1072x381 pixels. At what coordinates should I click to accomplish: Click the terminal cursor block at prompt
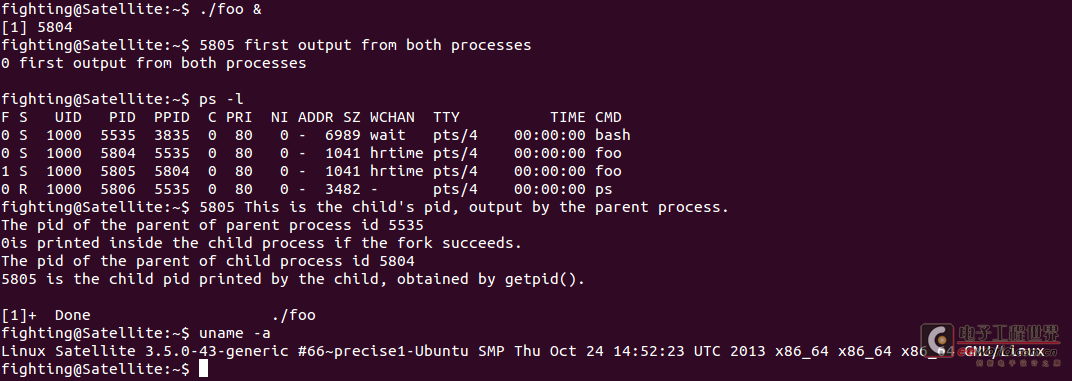[x=203, y=369]
